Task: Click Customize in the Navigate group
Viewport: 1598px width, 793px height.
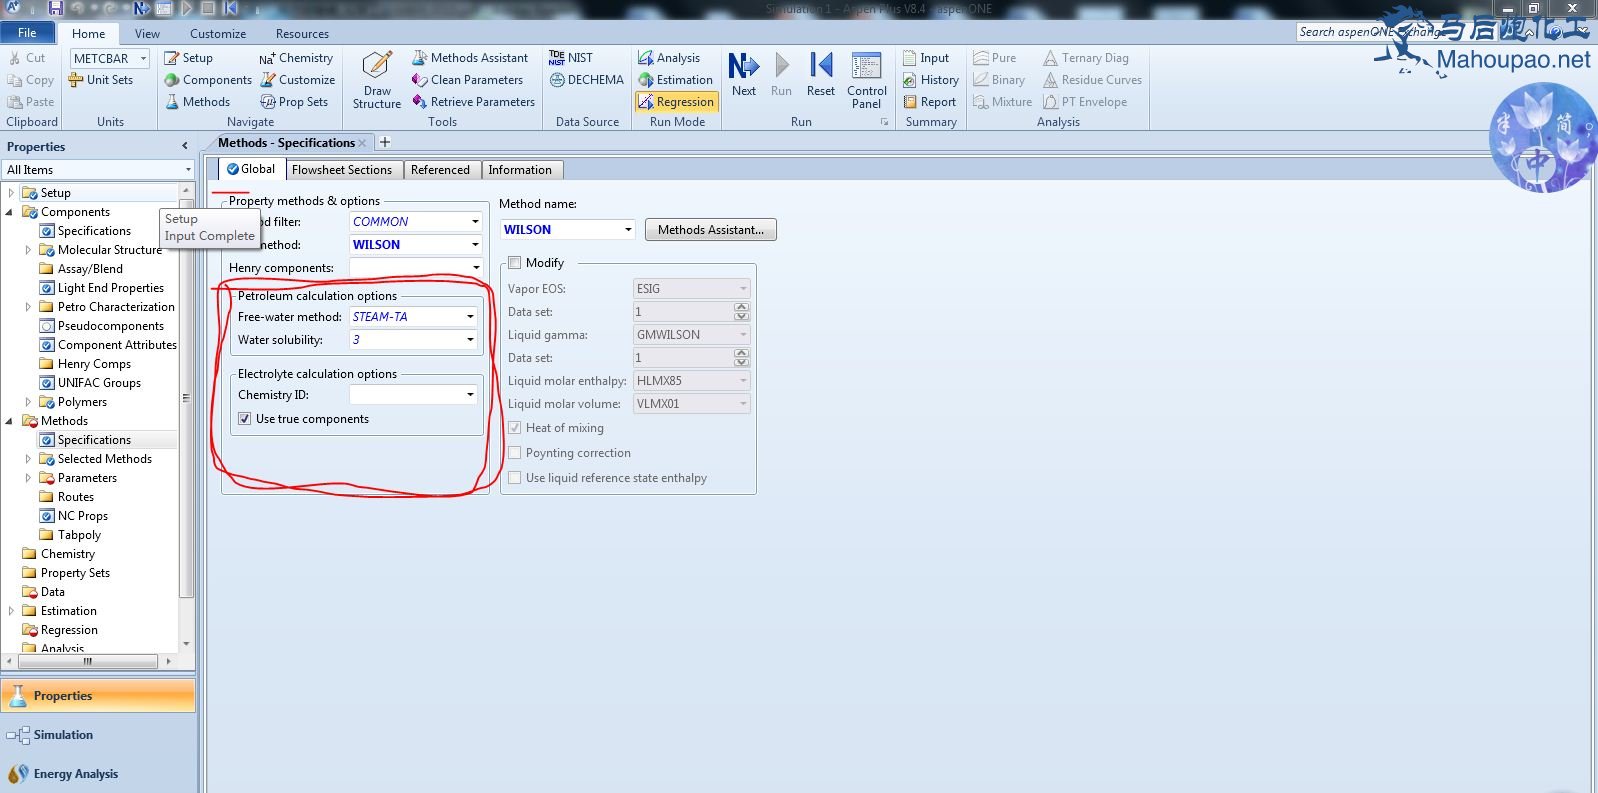Action: (x=298, y=80)
